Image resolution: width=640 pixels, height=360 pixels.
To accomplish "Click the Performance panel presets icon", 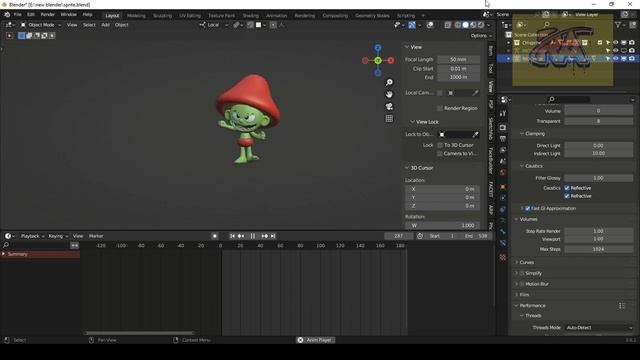I will point(622,306).
